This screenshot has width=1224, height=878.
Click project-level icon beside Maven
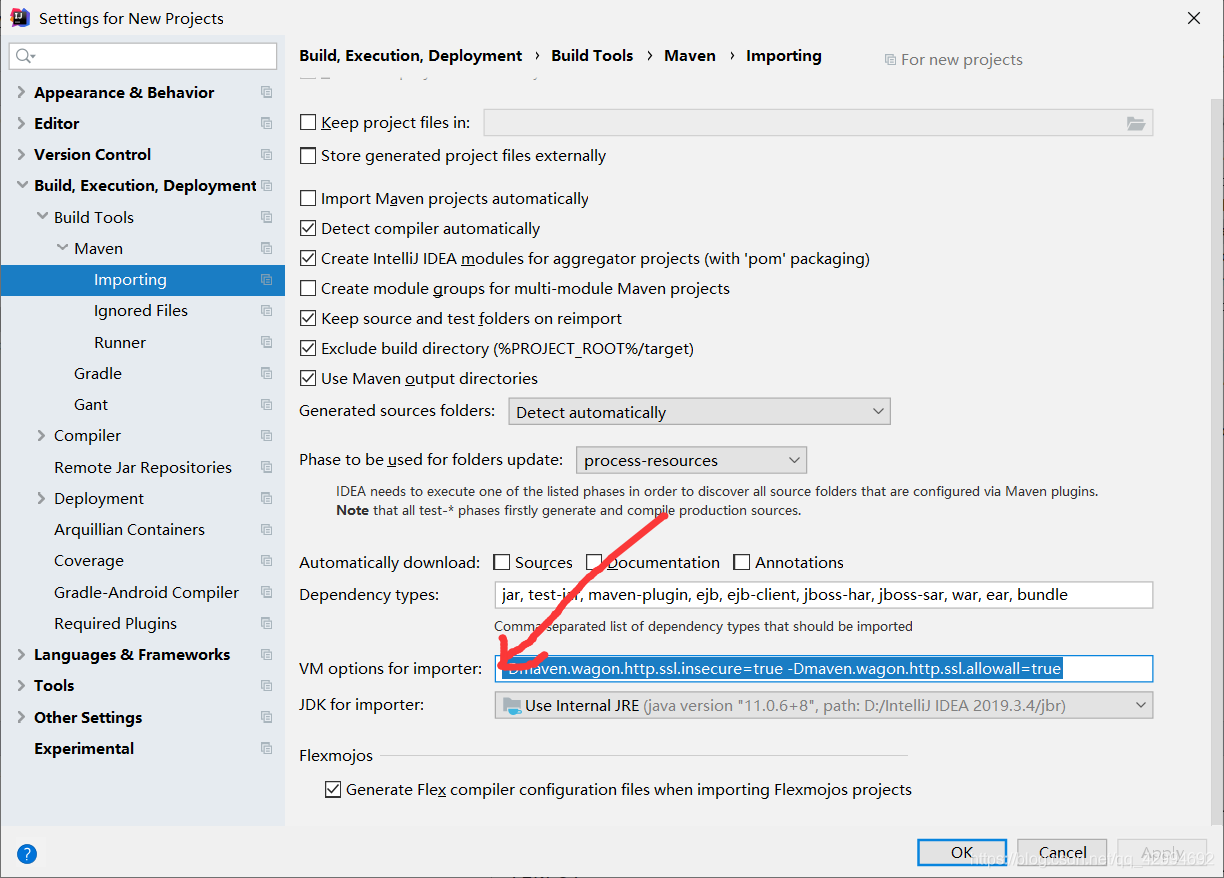pos(266,248)
